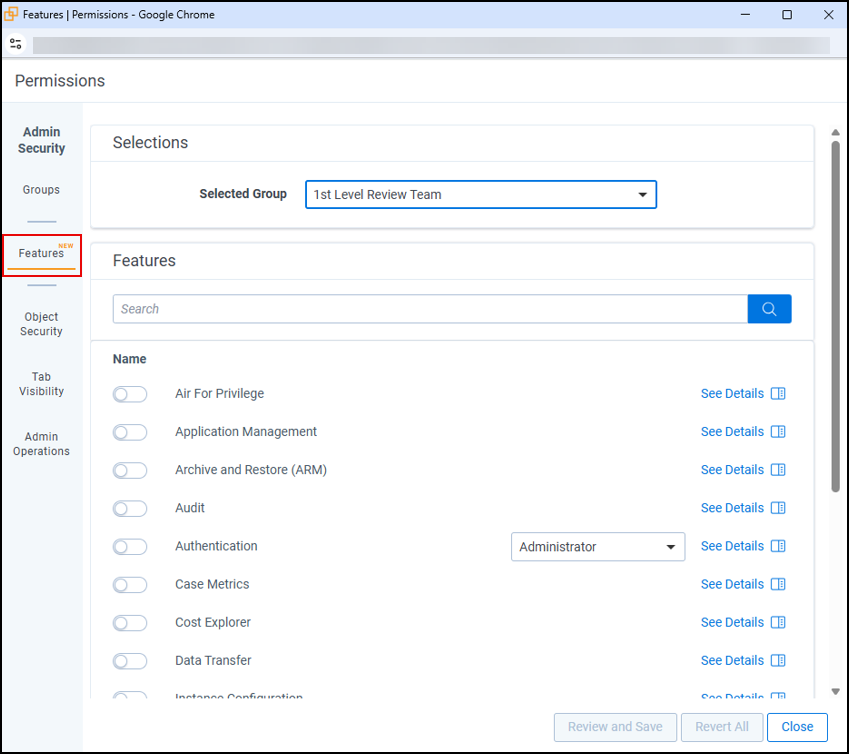View details of Archive and Restore (ARM)
Image resolution: width=849 pixels, height=754 pixels.
731,469
